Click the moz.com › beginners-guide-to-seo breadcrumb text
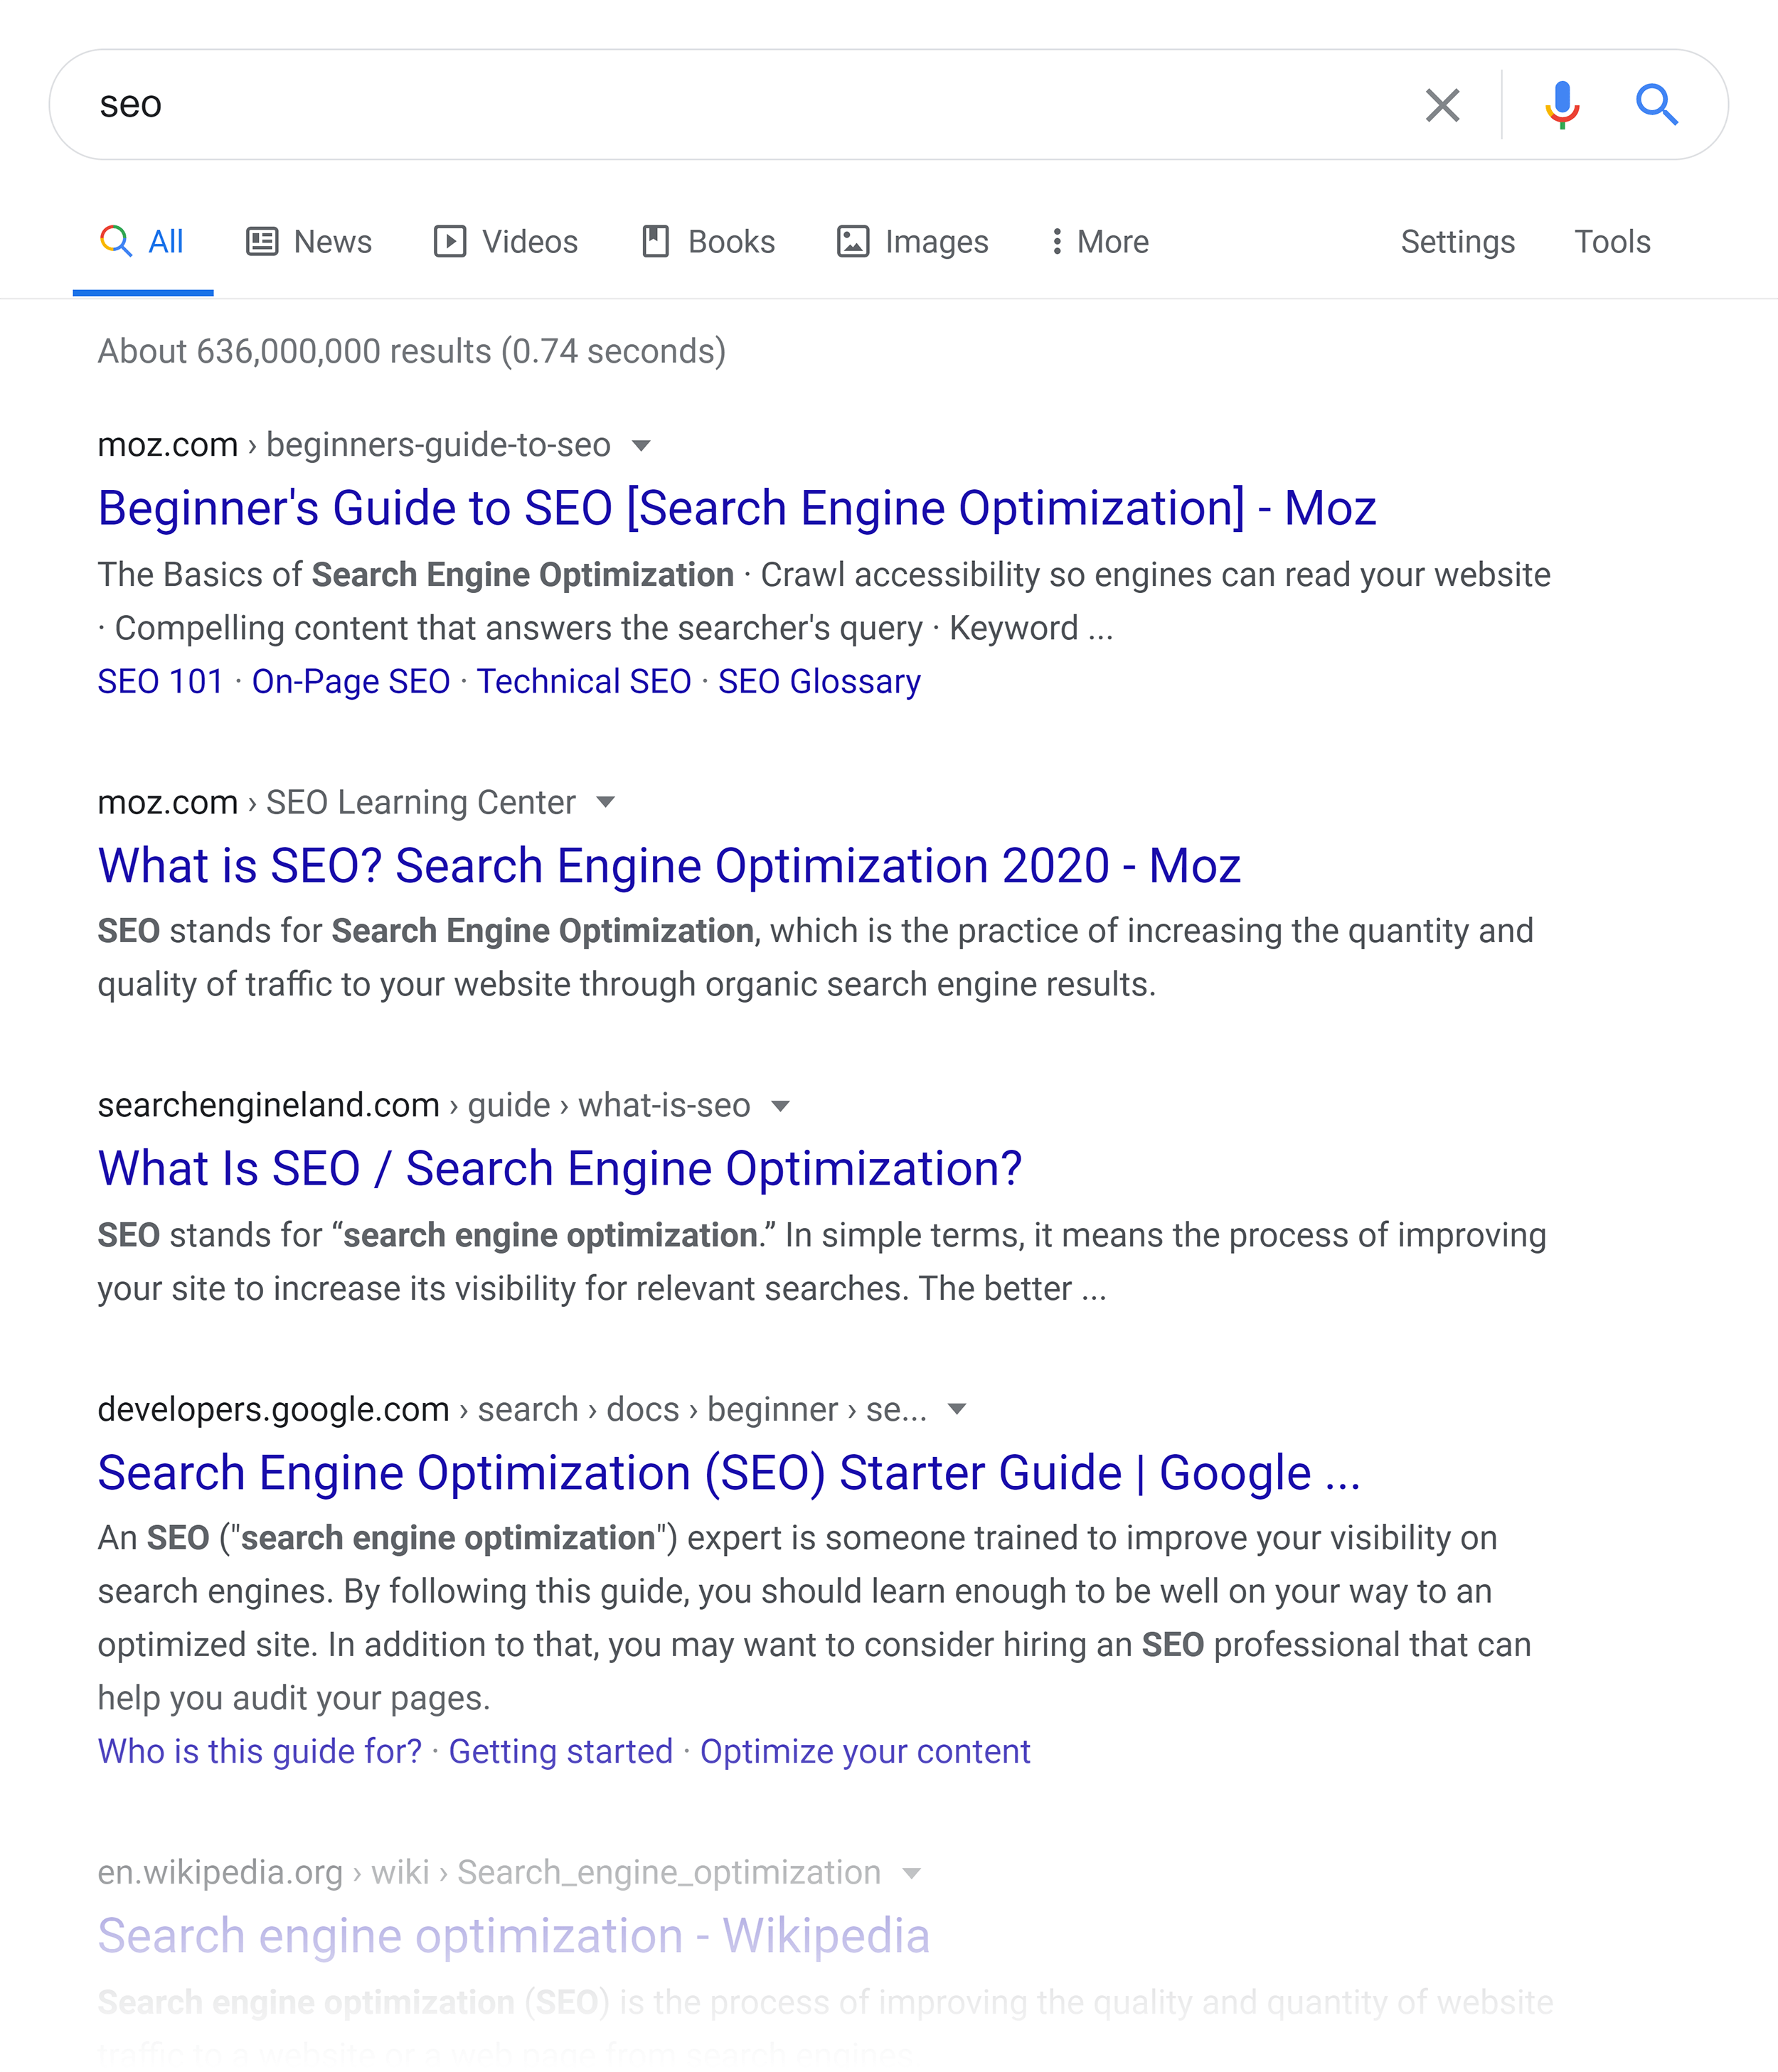This screenshot has width=1778, height=2072. tap(354, 445)
